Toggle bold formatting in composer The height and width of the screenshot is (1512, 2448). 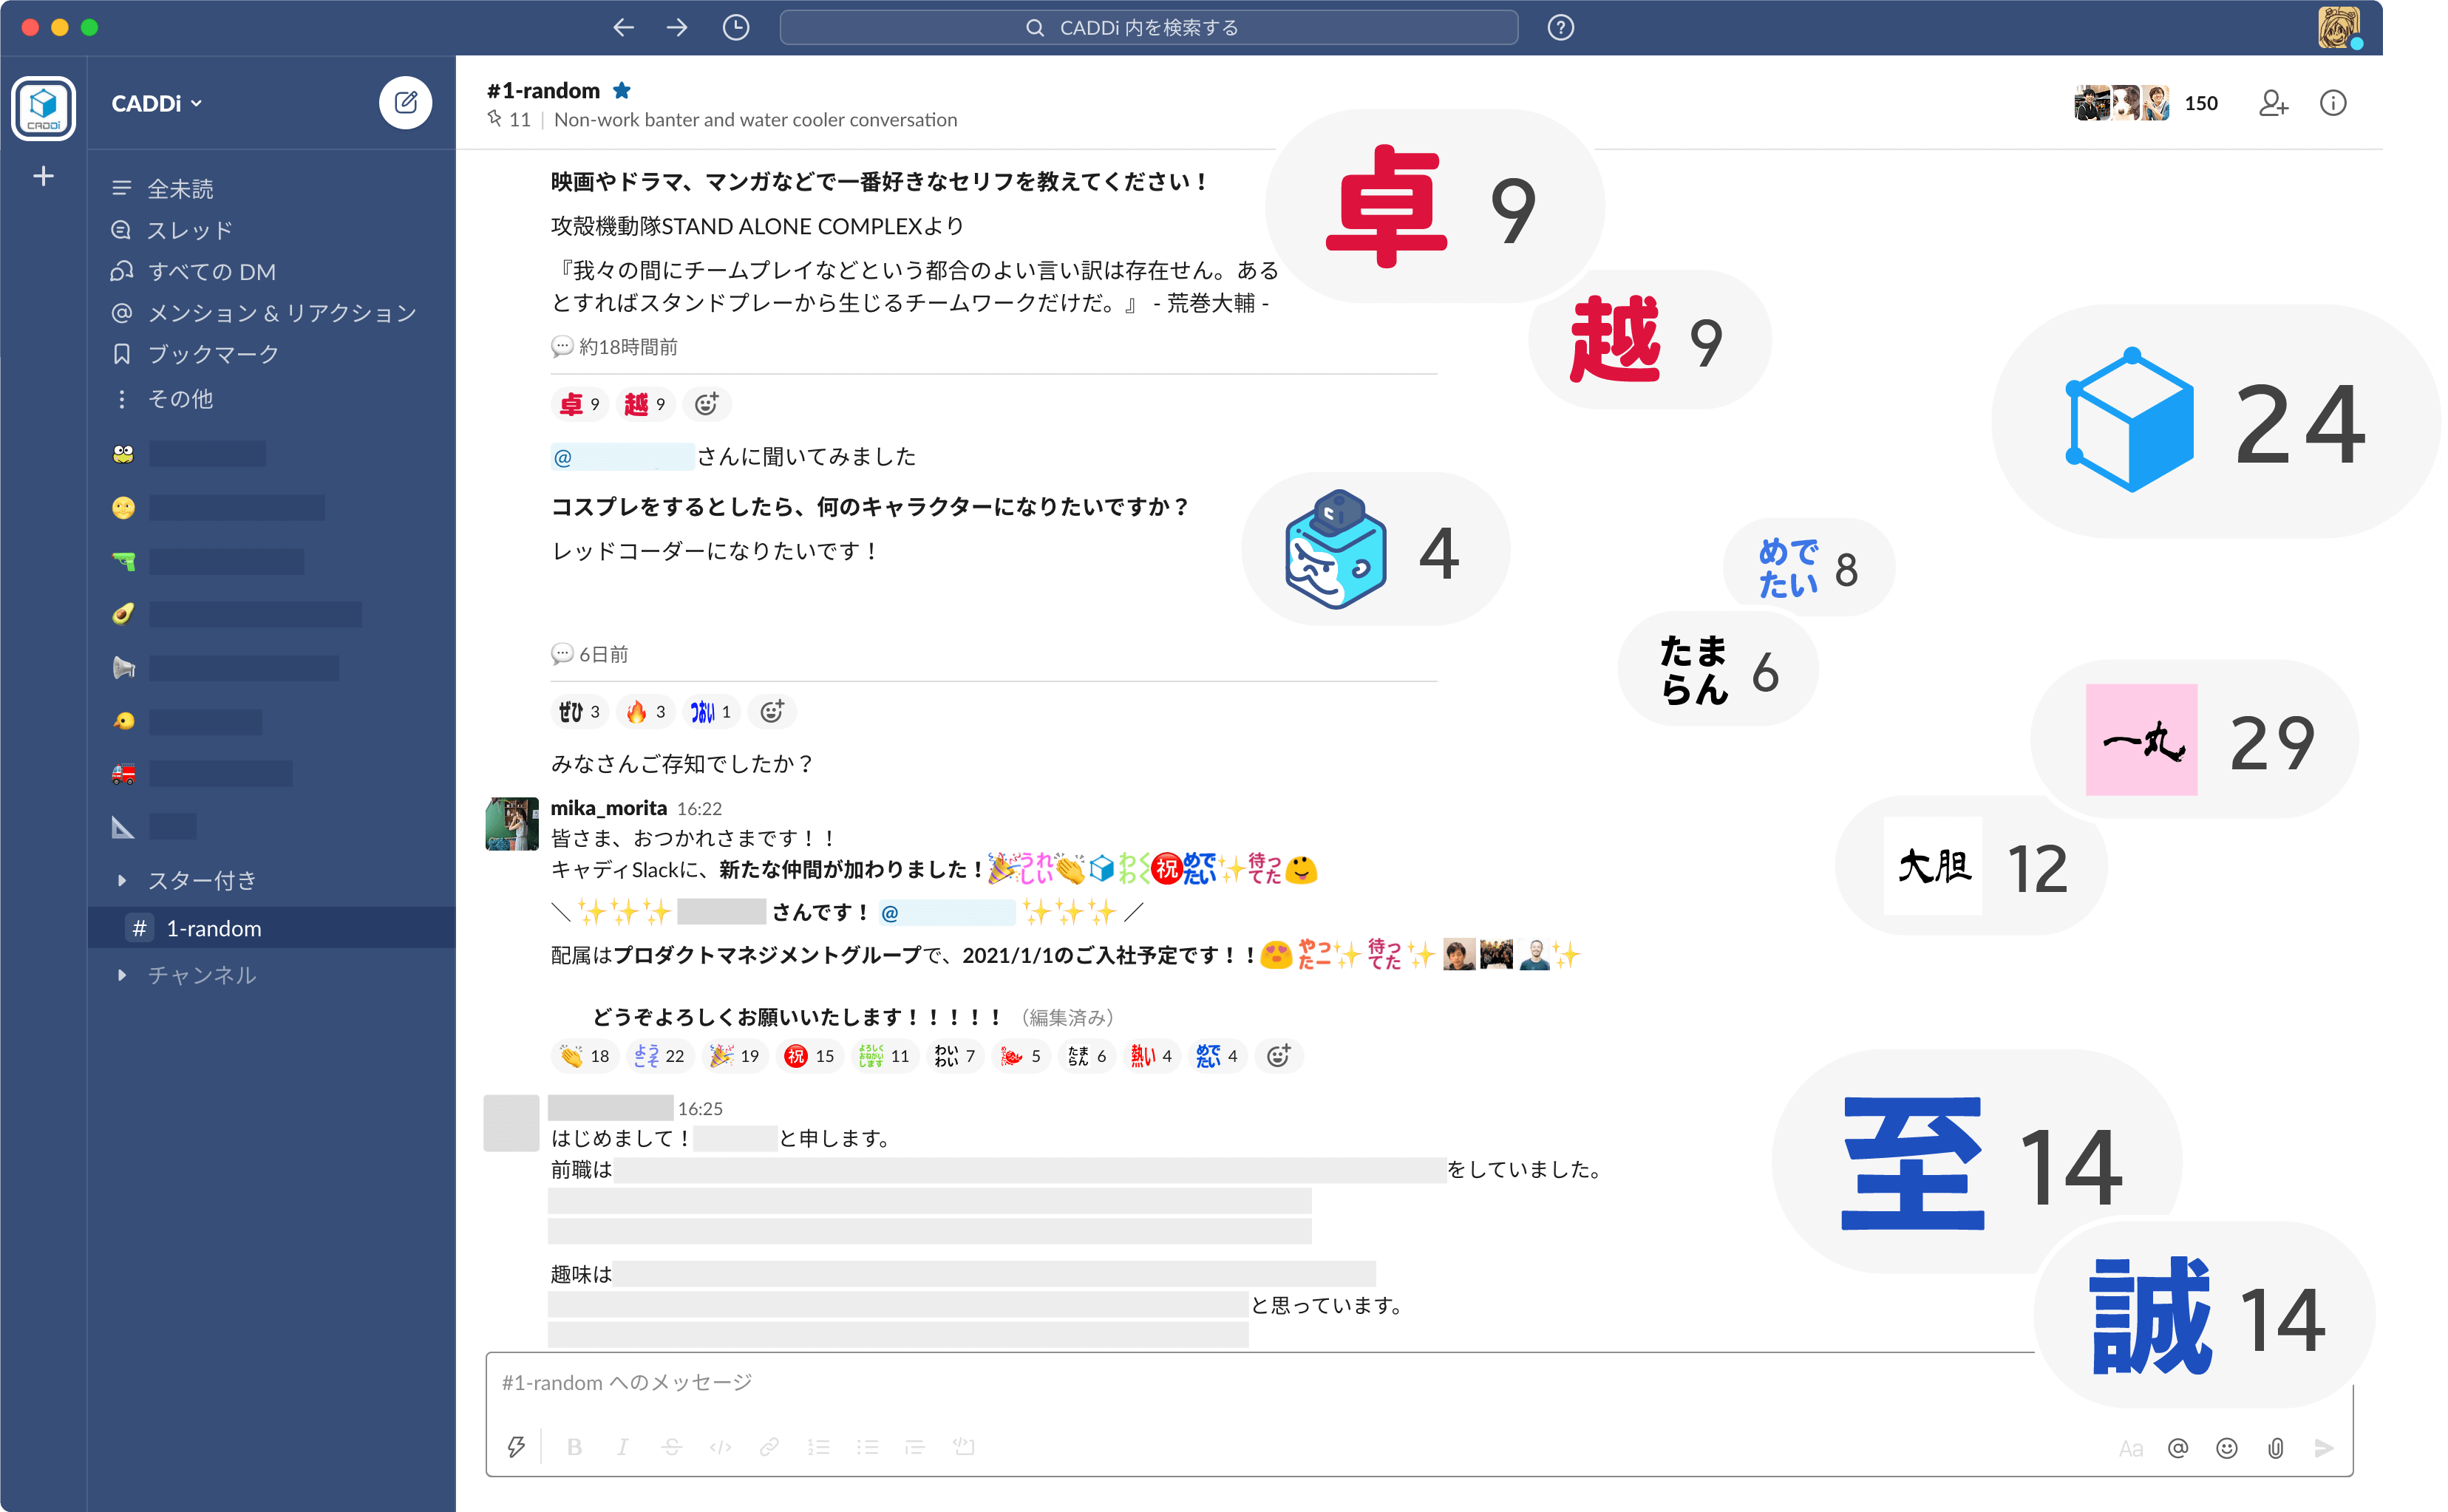(574, 1447)
